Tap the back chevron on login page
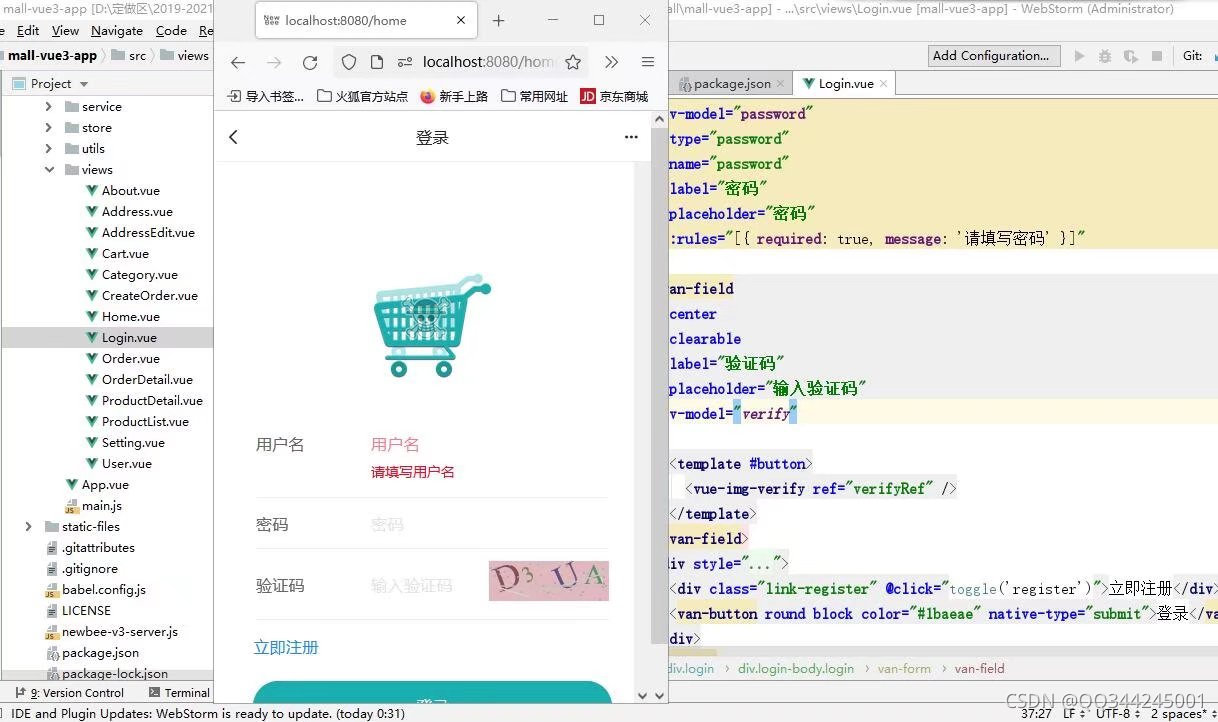This screenshot has height=722, width=1218. point(233,137)
